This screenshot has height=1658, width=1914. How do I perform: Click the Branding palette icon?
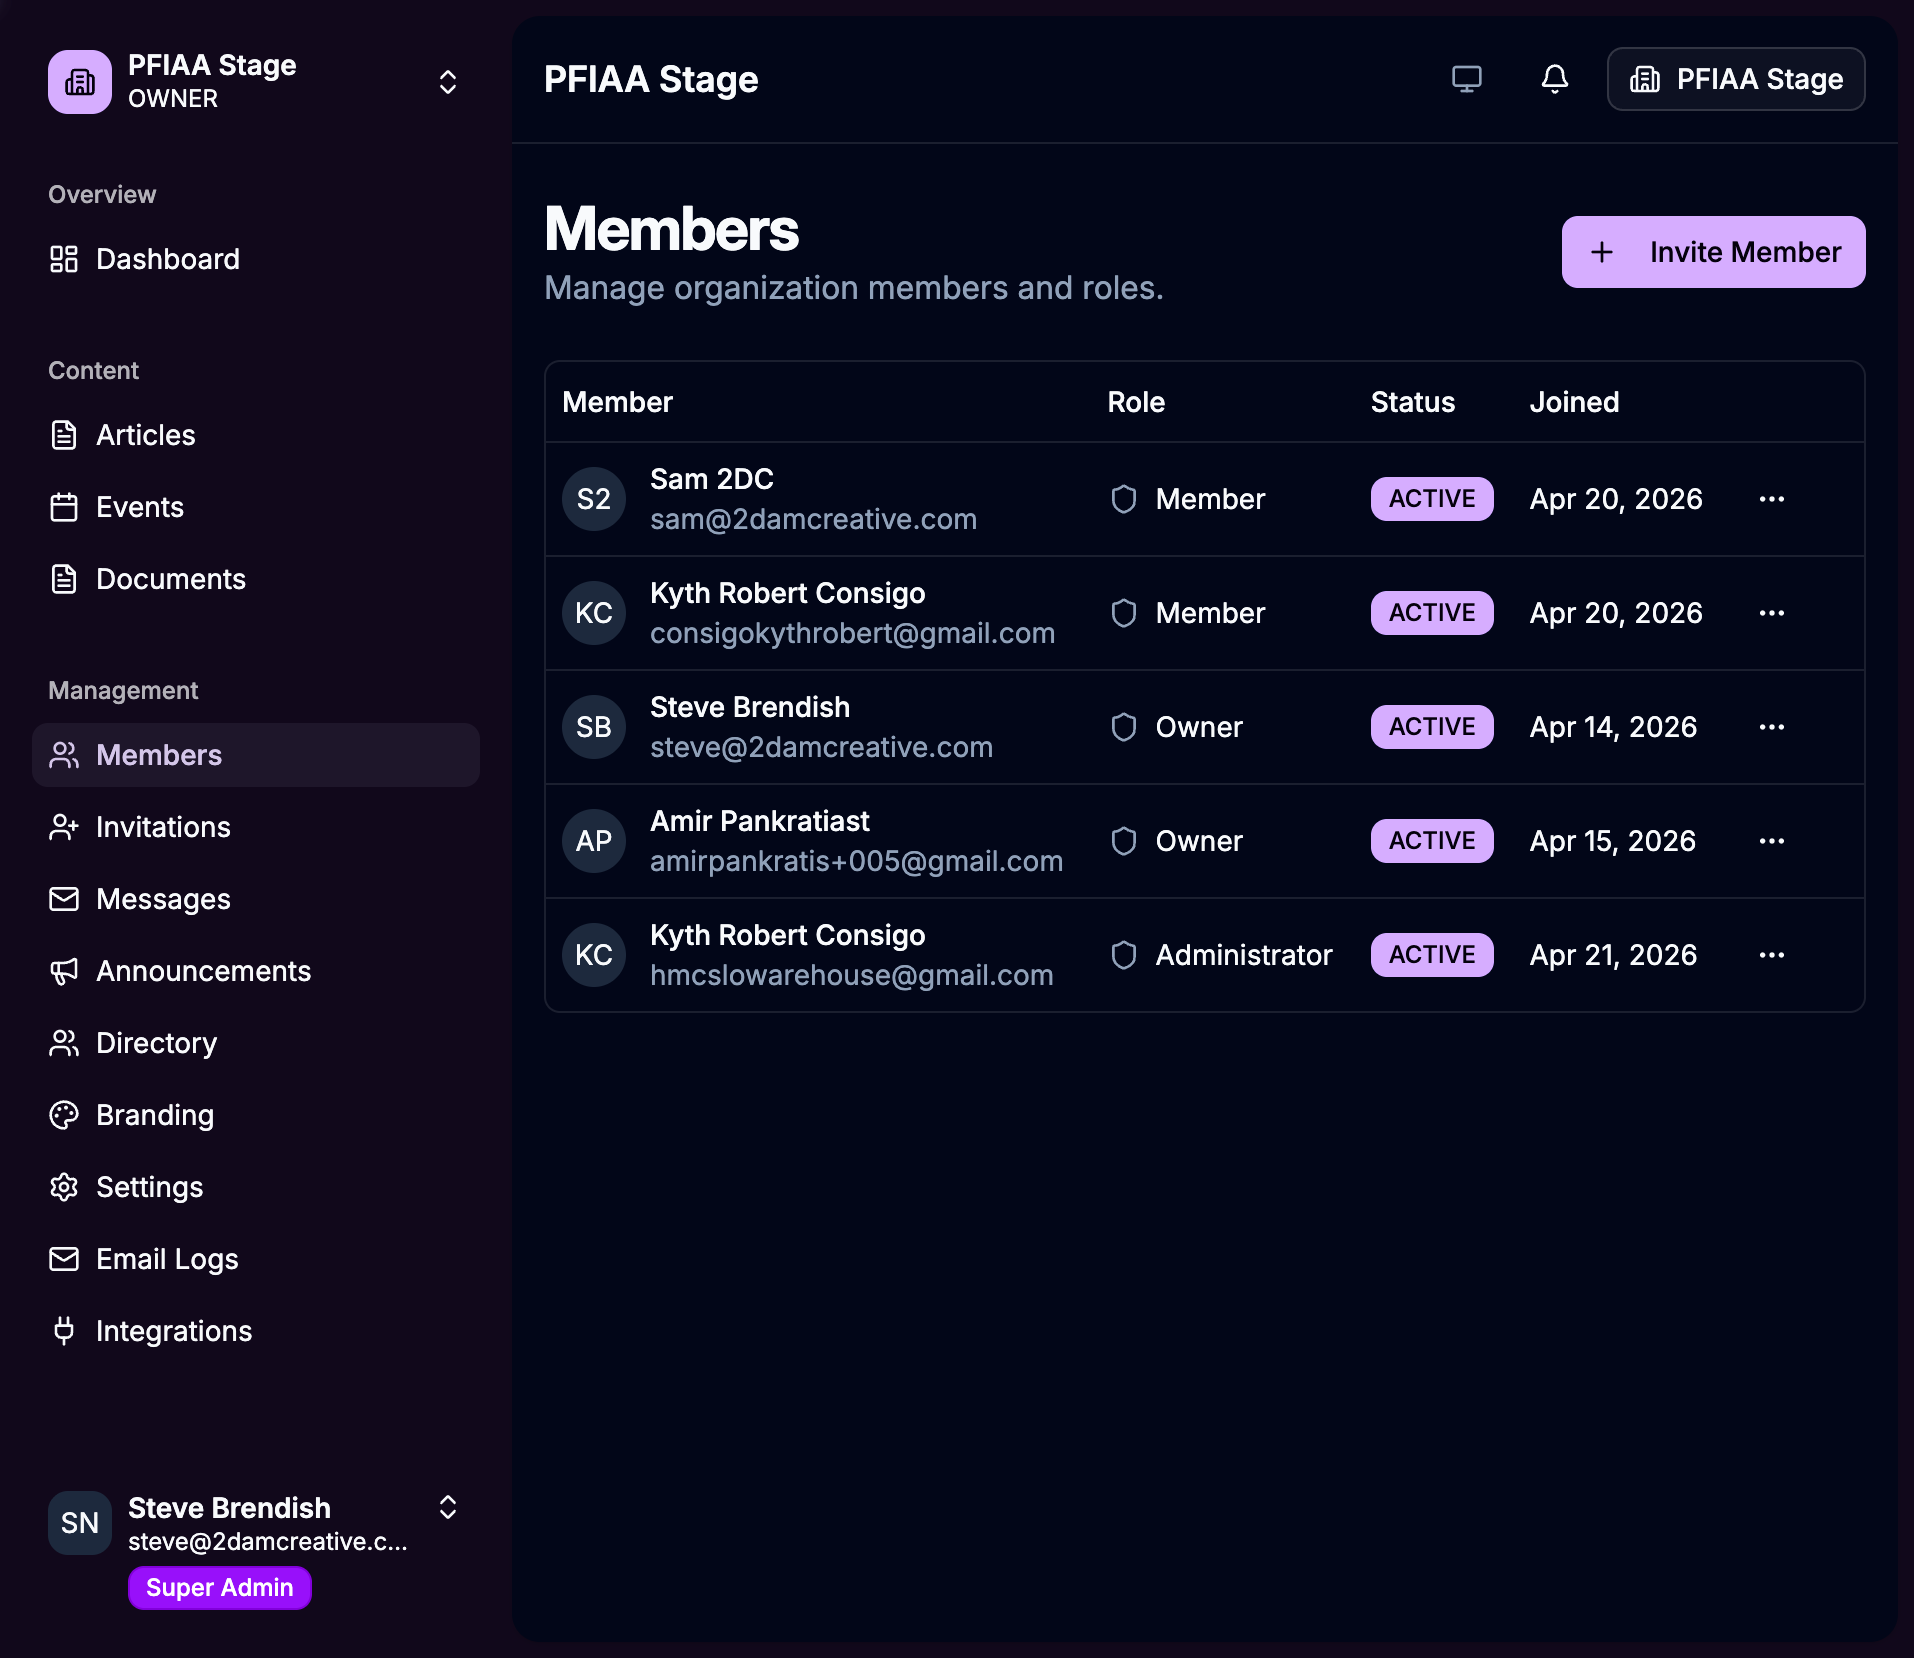coord(64,1115)
